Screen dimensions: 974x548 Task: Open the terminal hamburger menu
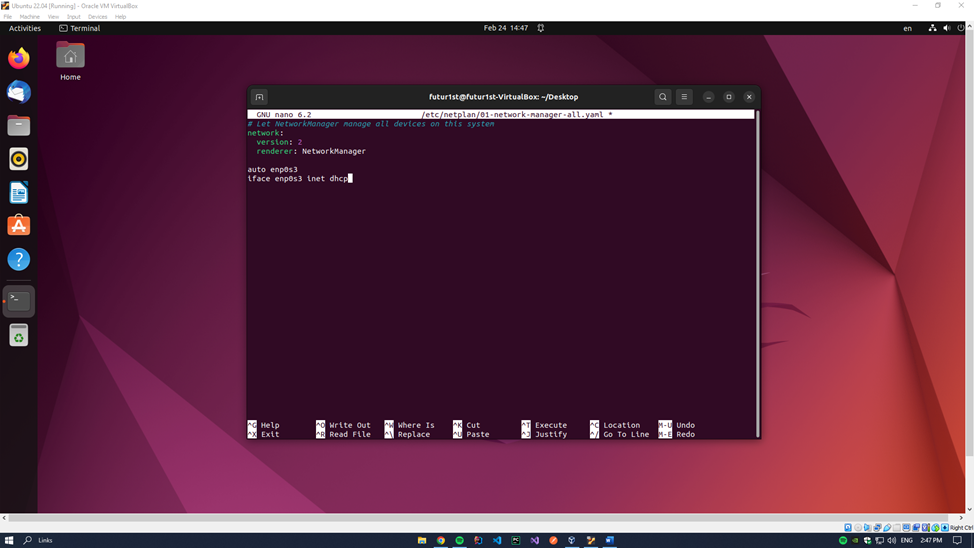[684, 97]
